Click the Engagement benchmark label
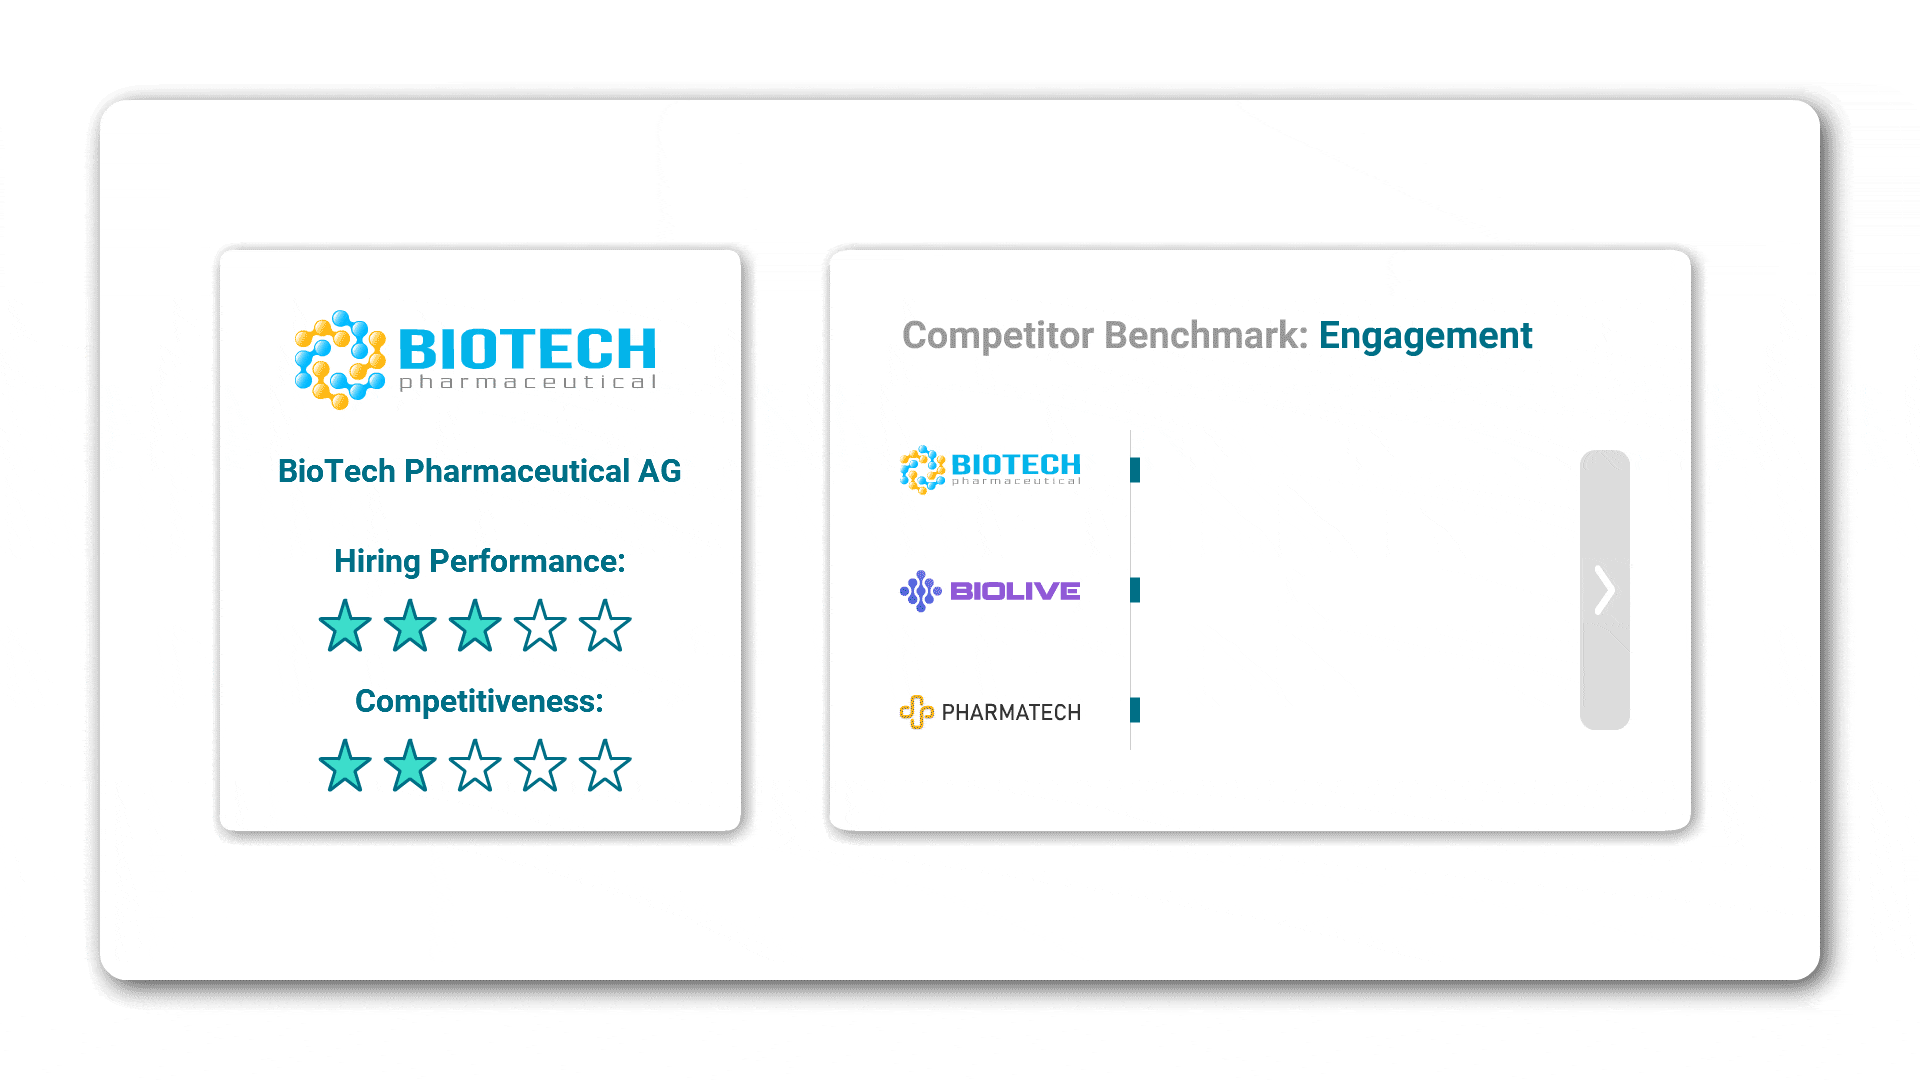The image size is (1920, 1080). [x=1425, y=336]
